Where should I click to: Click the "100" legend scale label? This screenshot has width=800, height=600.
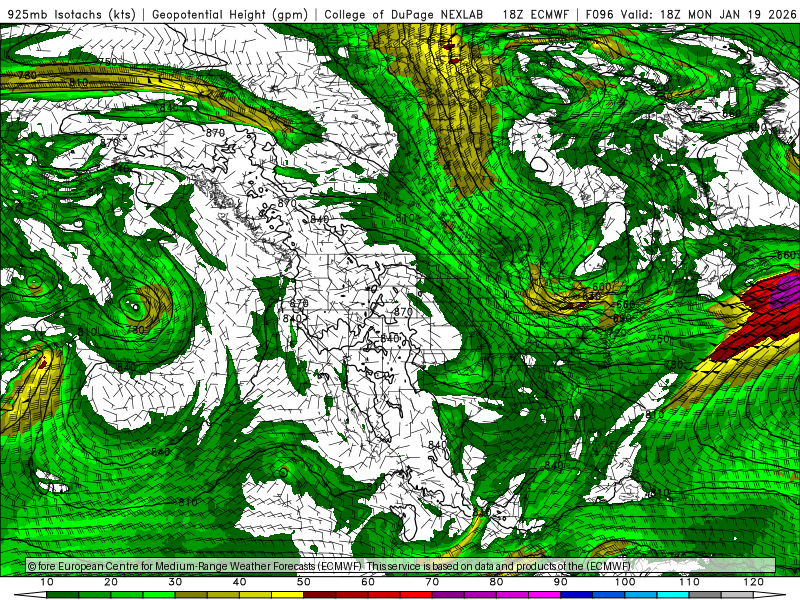pyautogui.click(x=625, y=582)
